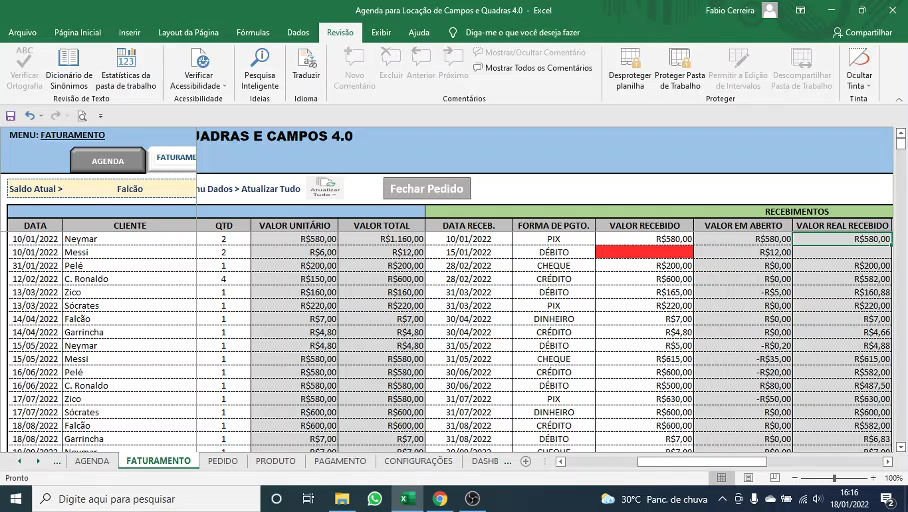Viewport: 908px width, 512px height.
Task: Show more sheet tabs ellipsis left
Action: (x=57, y=461)
